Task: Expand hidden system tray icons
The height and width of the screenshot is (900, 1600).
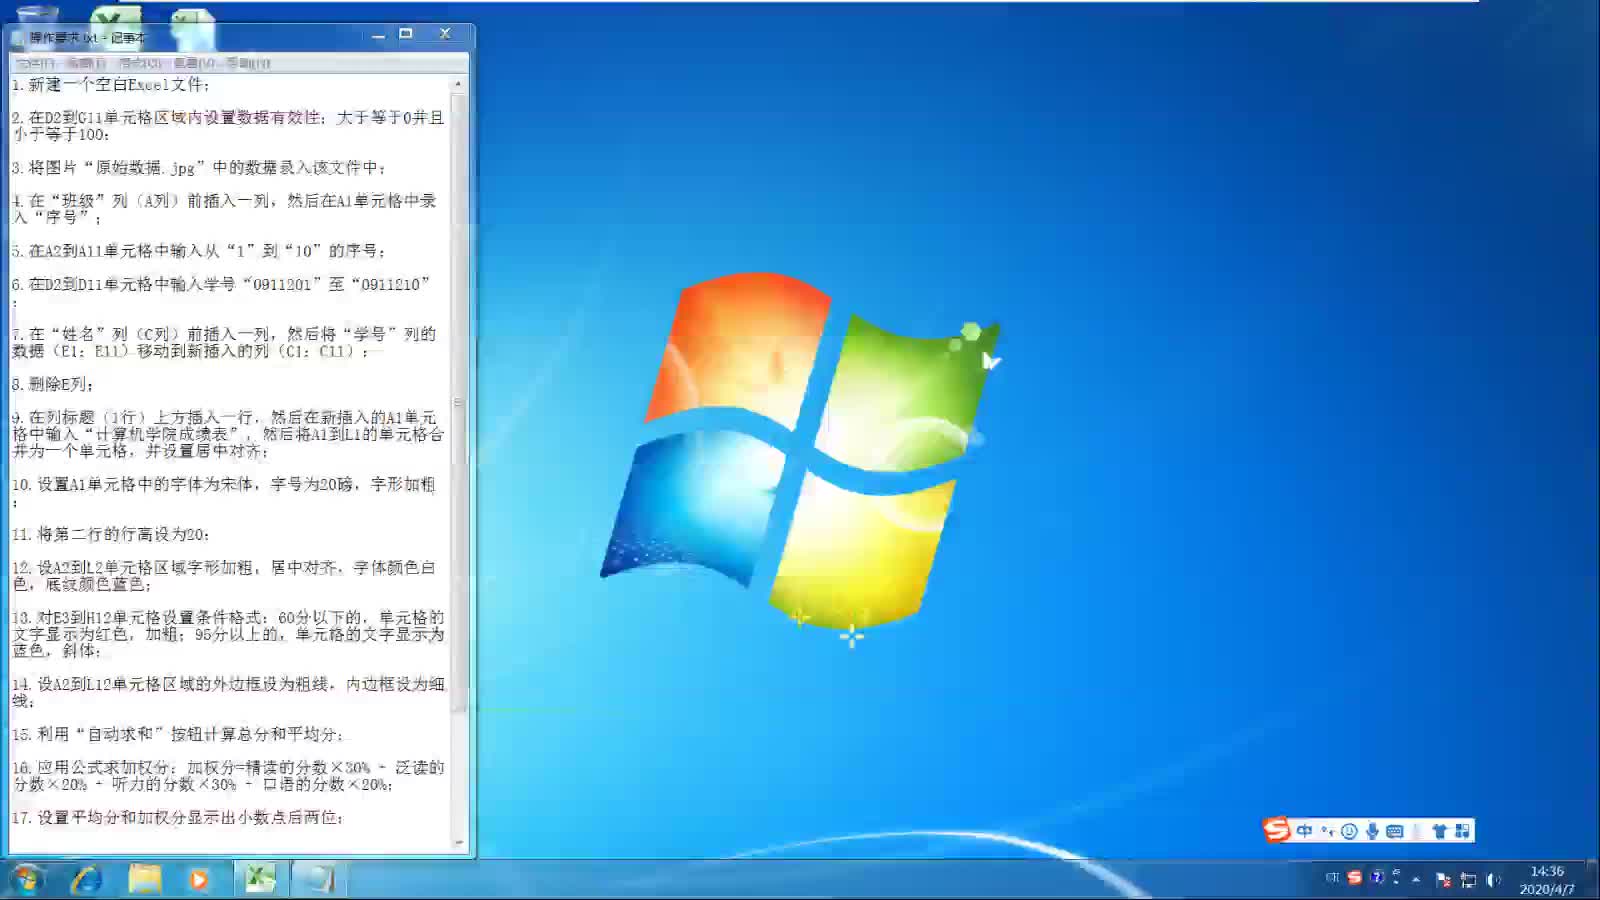Action: 1415,880
